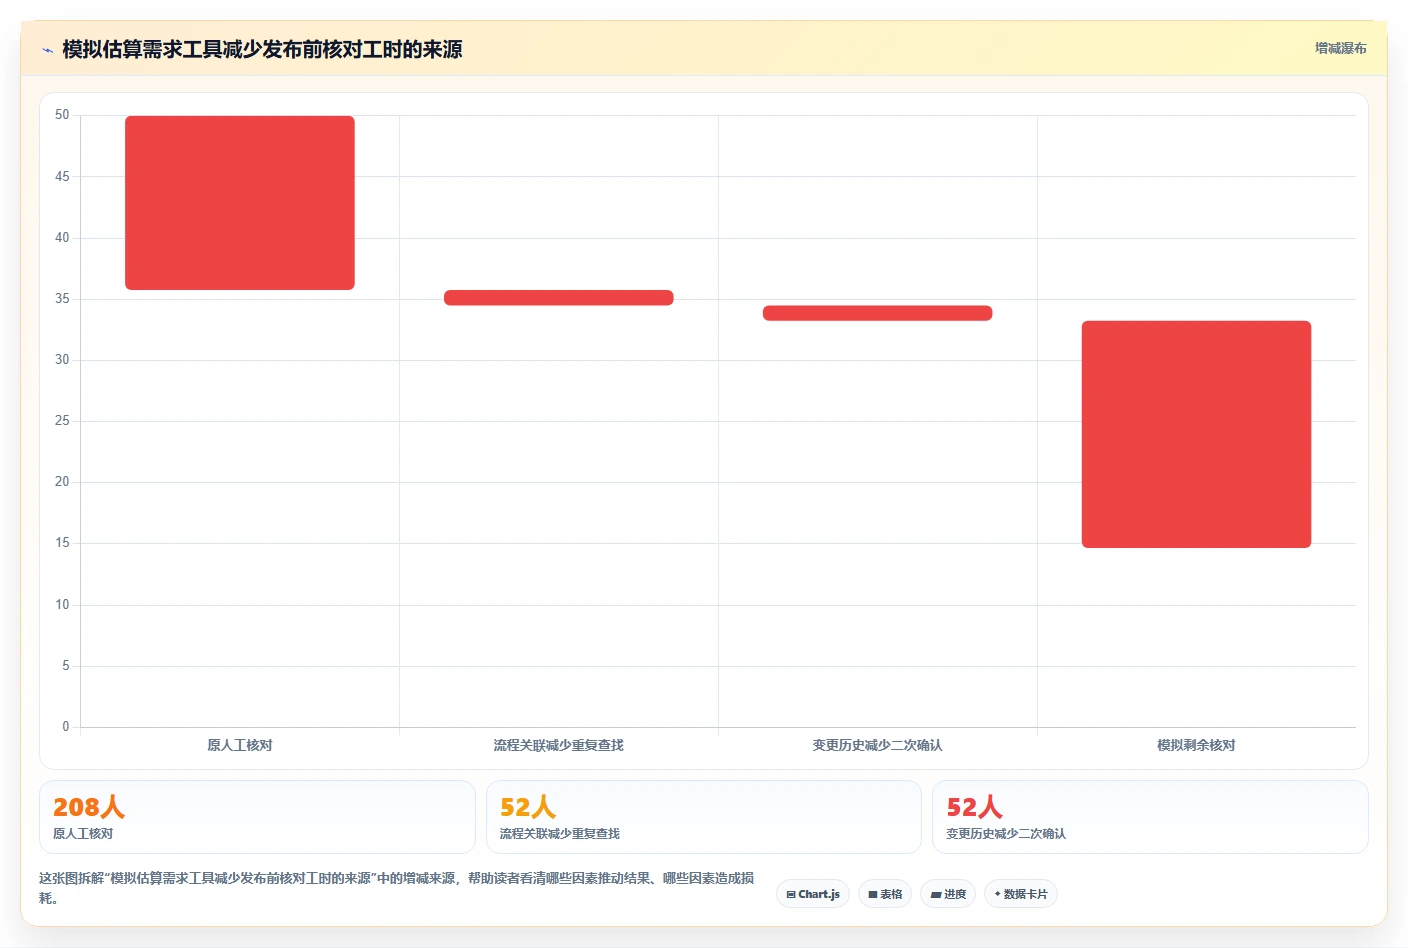
Task: Click the y-axis value 15
Action: pos(62,543)
